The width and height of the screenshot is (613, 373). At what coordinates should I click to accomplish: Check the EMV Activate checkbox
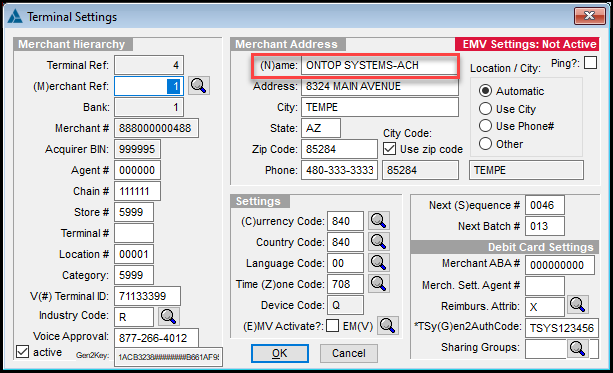332,326
